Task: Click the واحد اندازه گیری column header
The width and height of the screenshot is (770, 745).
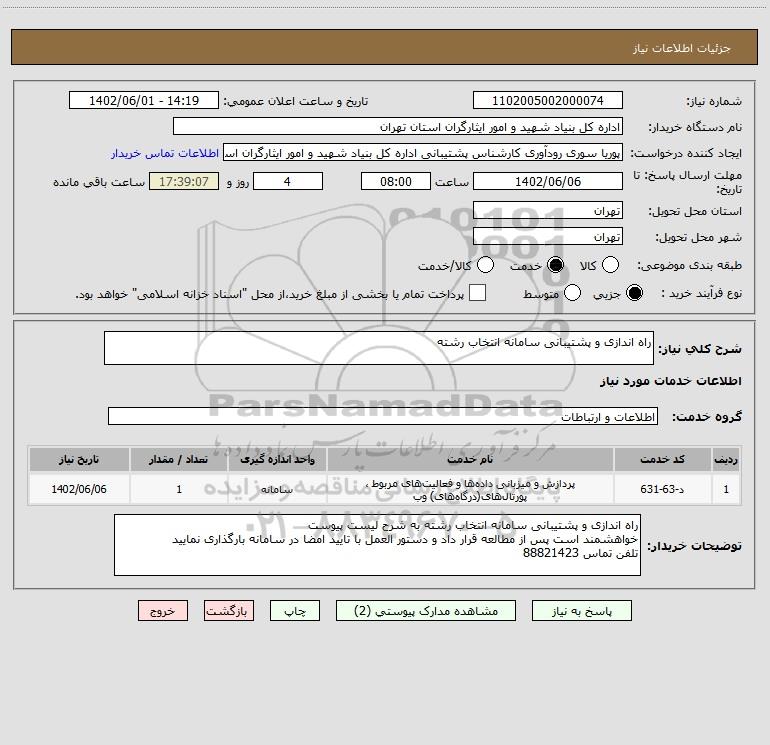Action: (x=277, y=459)
